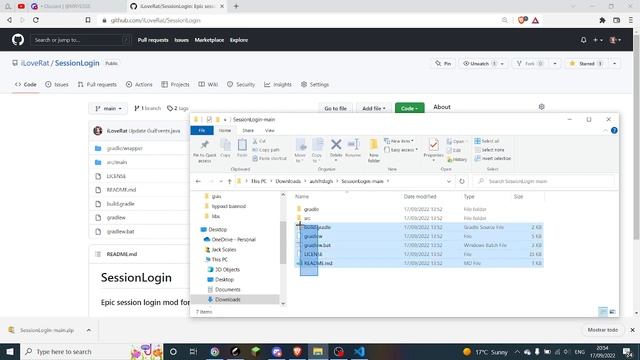Click the Pin repository button

click(x=443, y=64)
